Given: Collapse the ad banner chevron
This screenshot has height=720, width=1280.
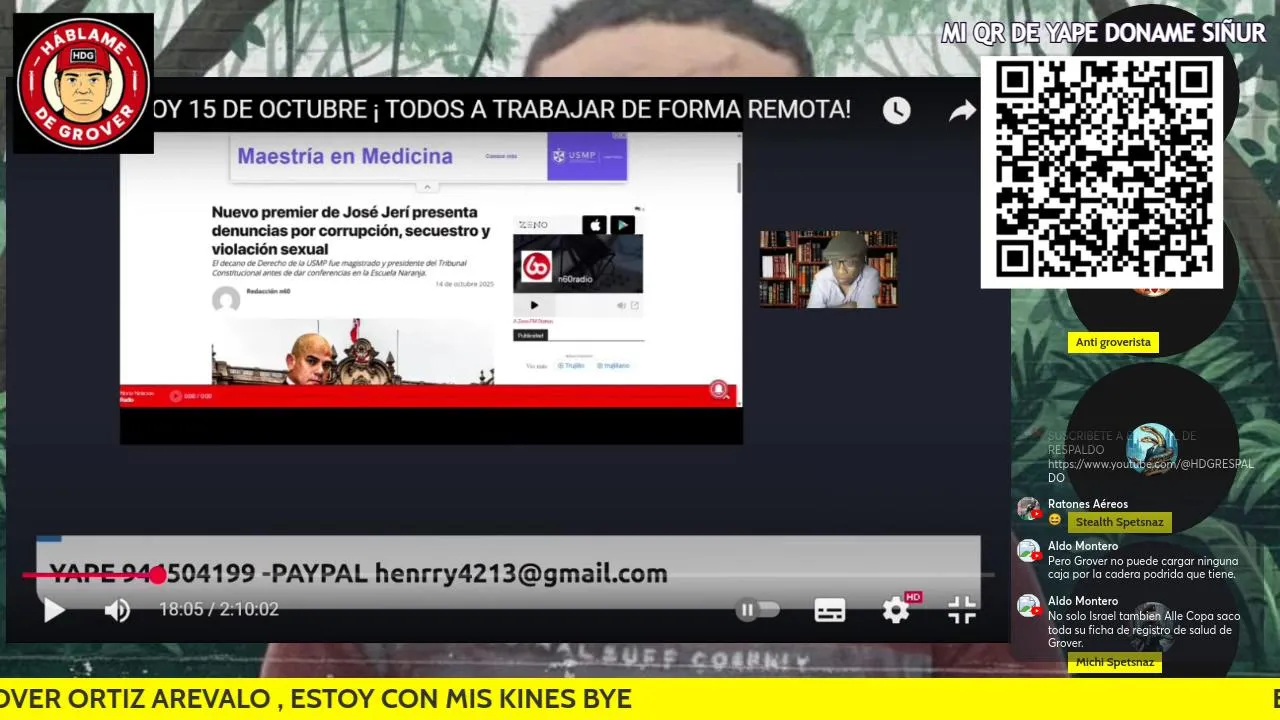Looking at the screenshot, I should (427, 187).
